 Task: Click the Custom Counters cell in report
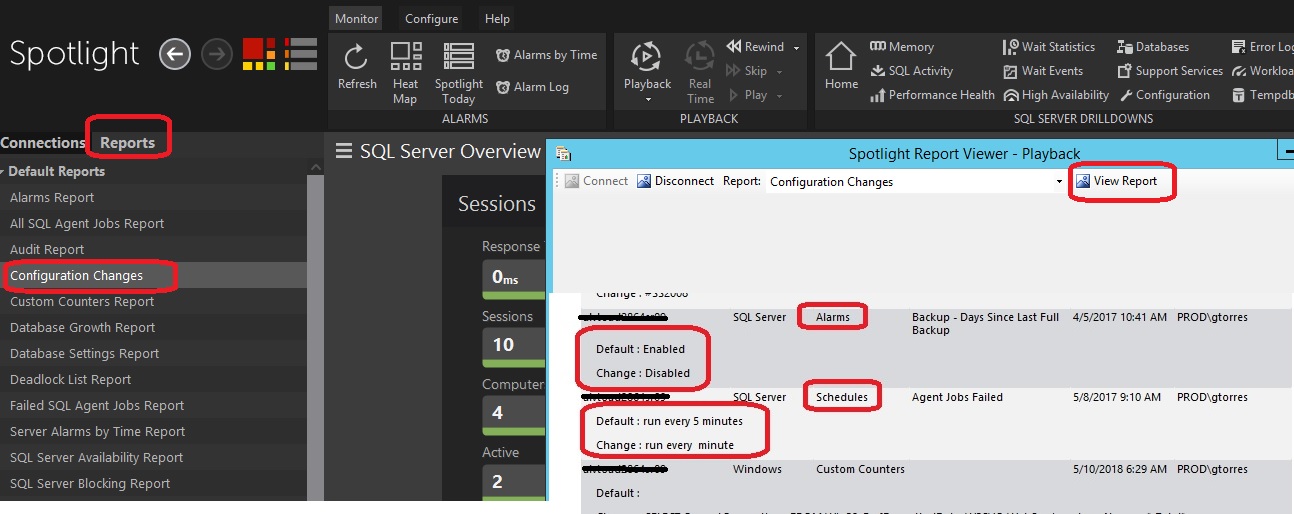(860, 469)
